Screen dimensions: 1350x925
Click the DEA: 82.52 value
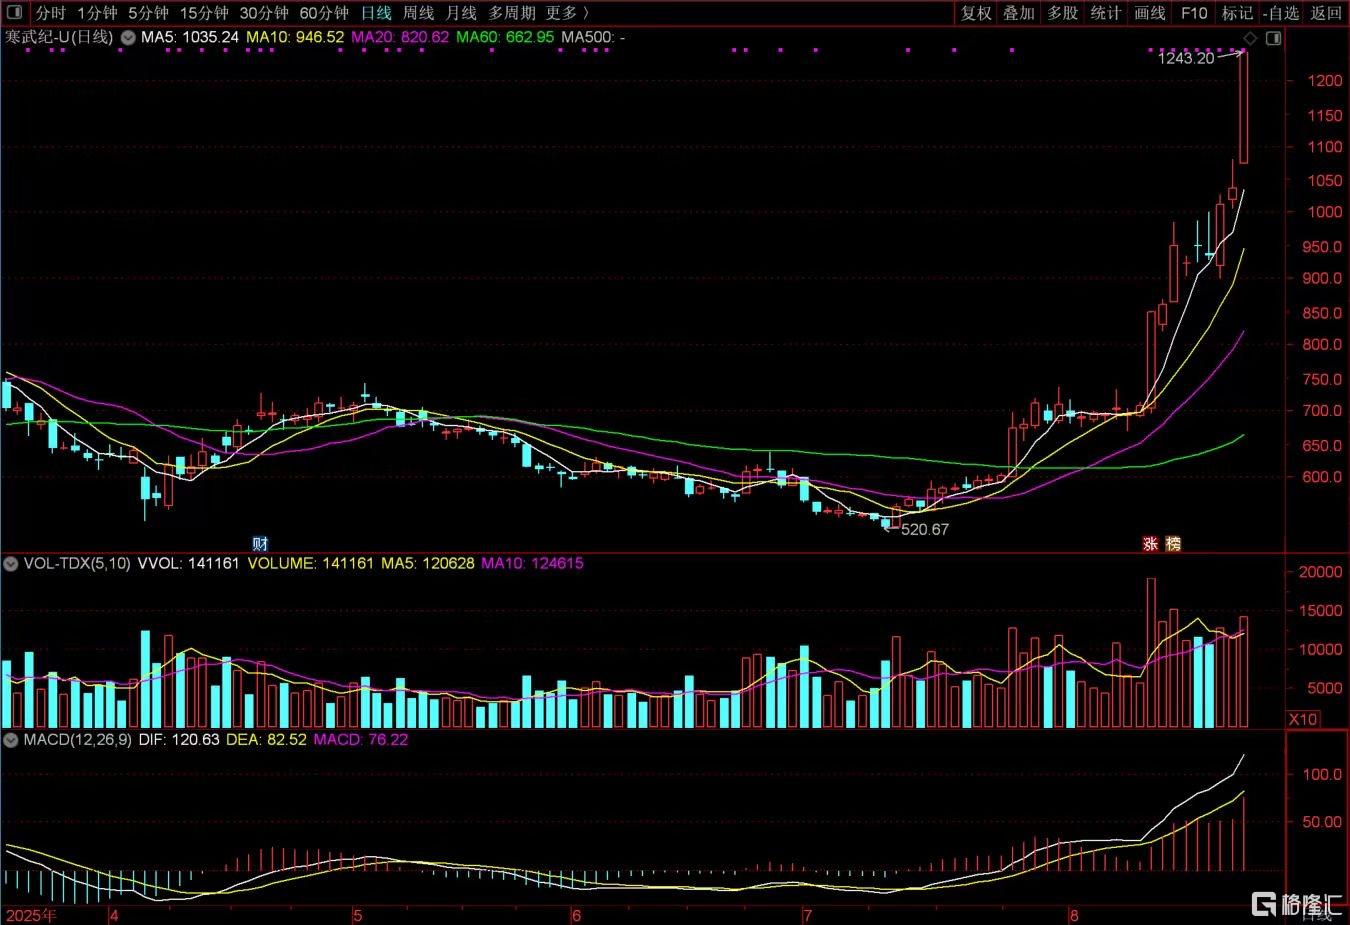(266, 740)
